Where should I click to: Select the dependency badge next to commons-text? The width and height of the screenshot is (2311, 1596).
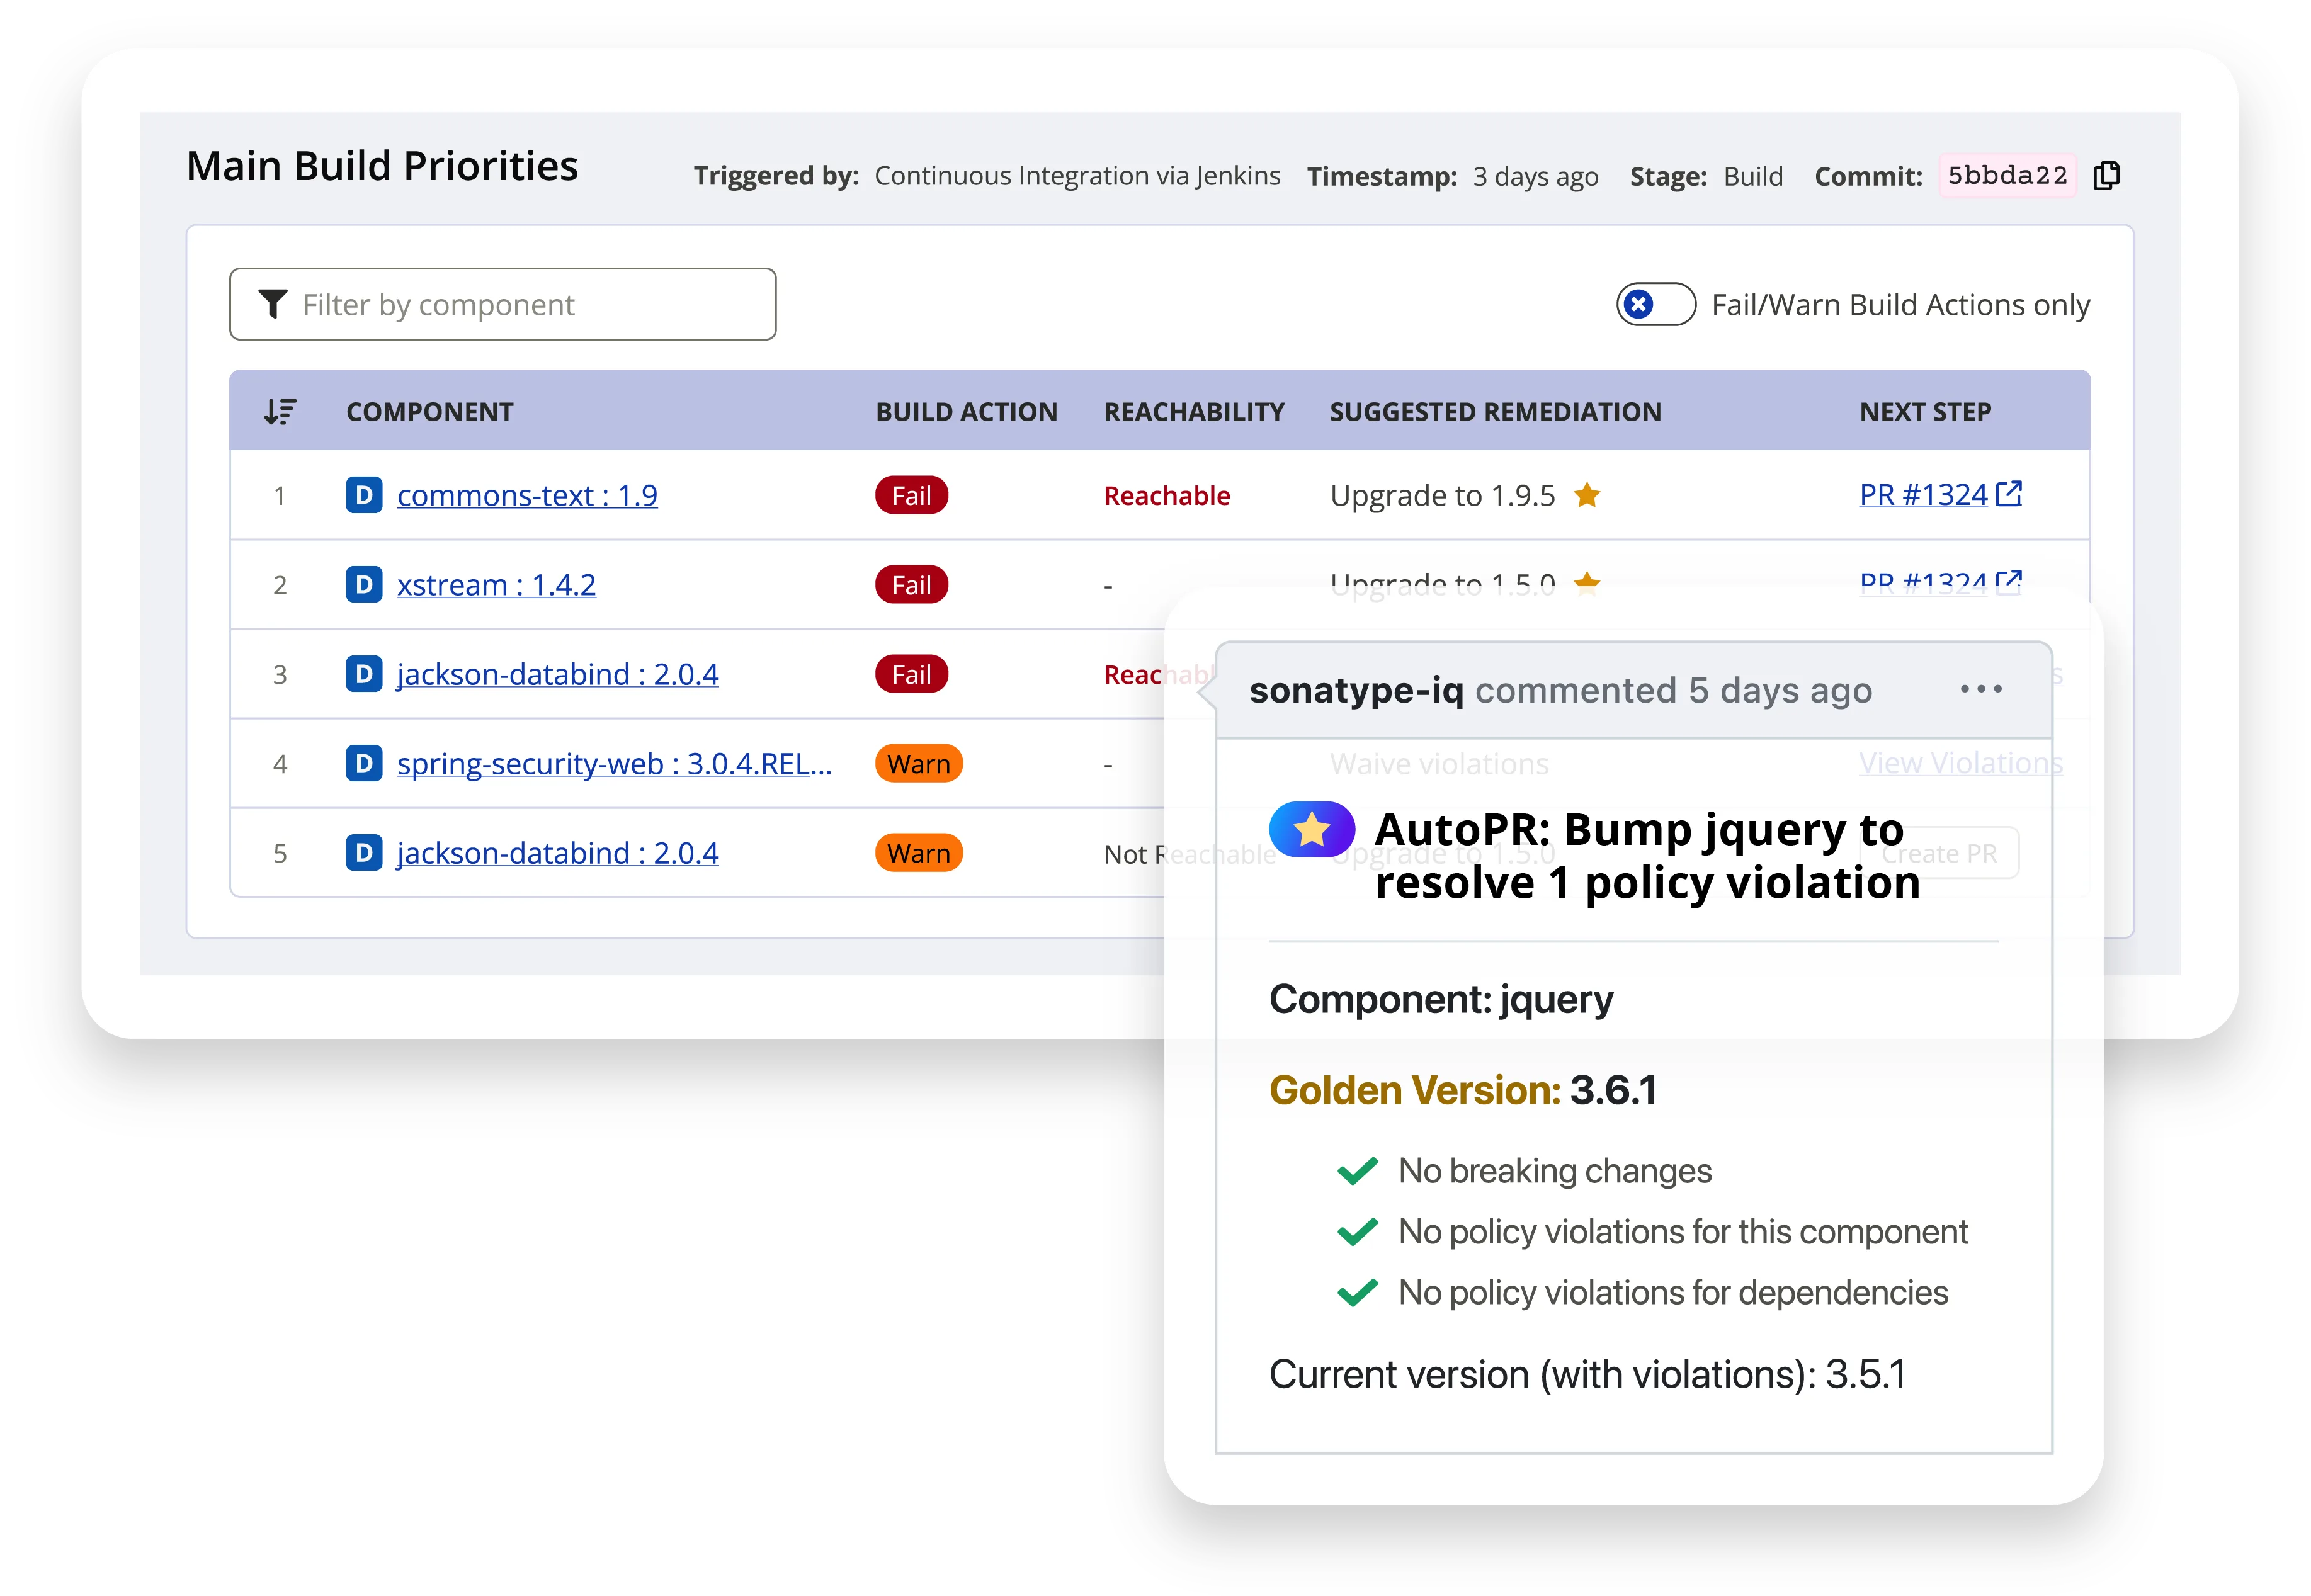tap(363, 494)
